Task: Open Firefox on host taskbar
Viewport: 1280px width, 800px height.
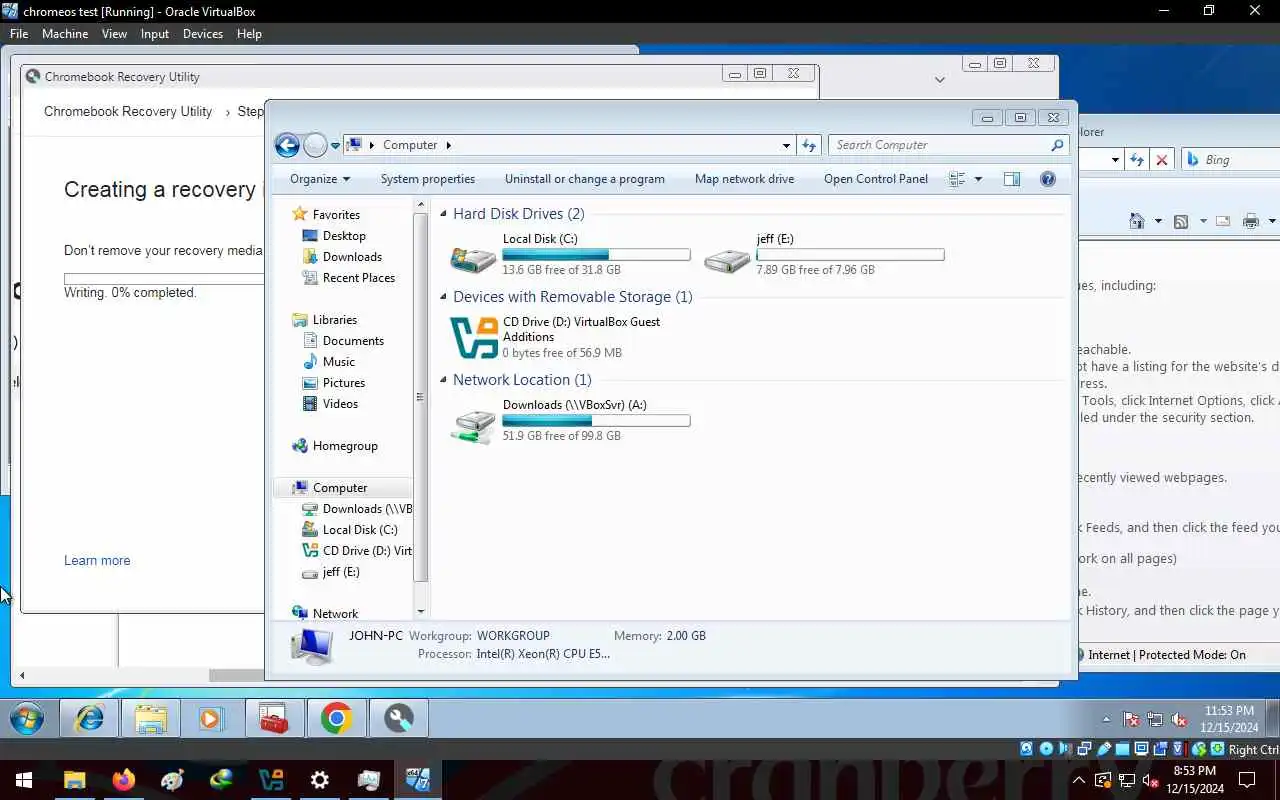Action: coord(124,780)
